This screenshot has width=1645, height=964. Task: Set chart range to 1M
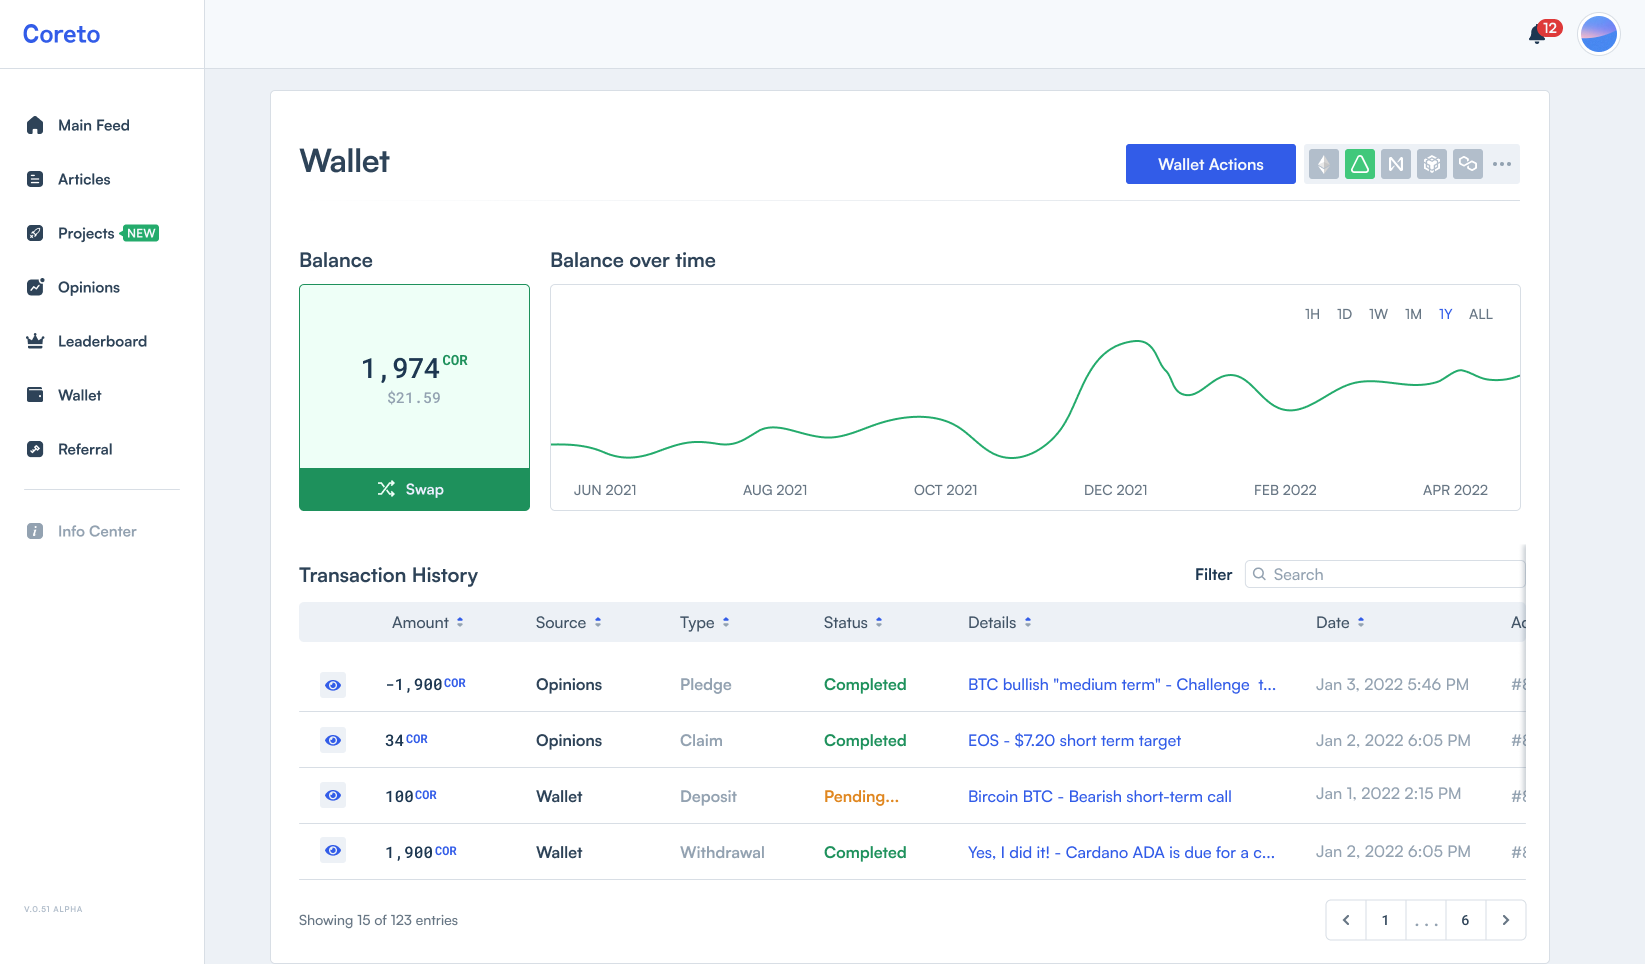pos(1413,314)
